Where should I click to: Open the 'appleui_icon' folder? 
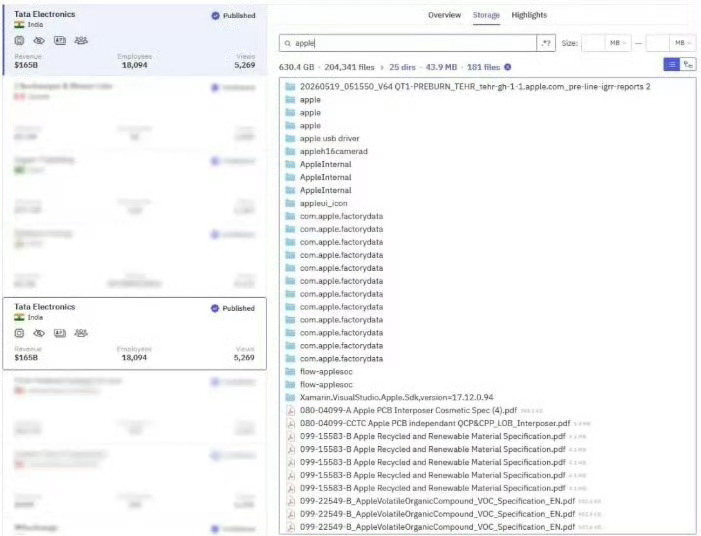point(324,203)
